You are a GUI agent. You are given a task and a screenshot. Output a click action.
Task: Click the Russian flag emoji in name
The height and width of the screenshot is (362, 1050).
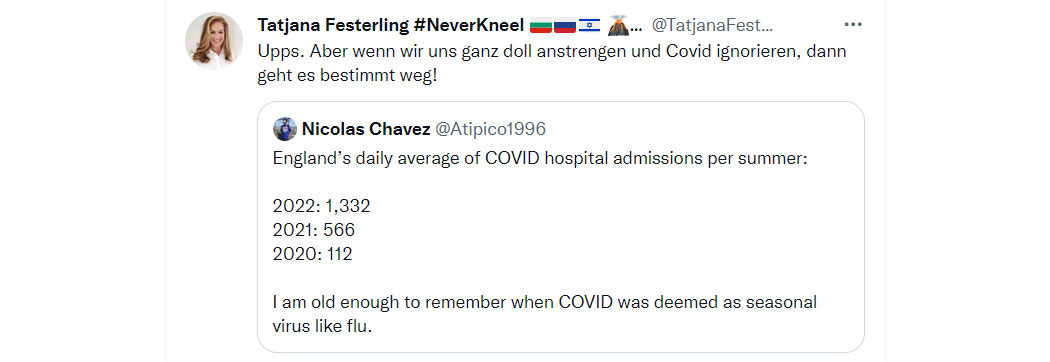[x=565, y=25]
